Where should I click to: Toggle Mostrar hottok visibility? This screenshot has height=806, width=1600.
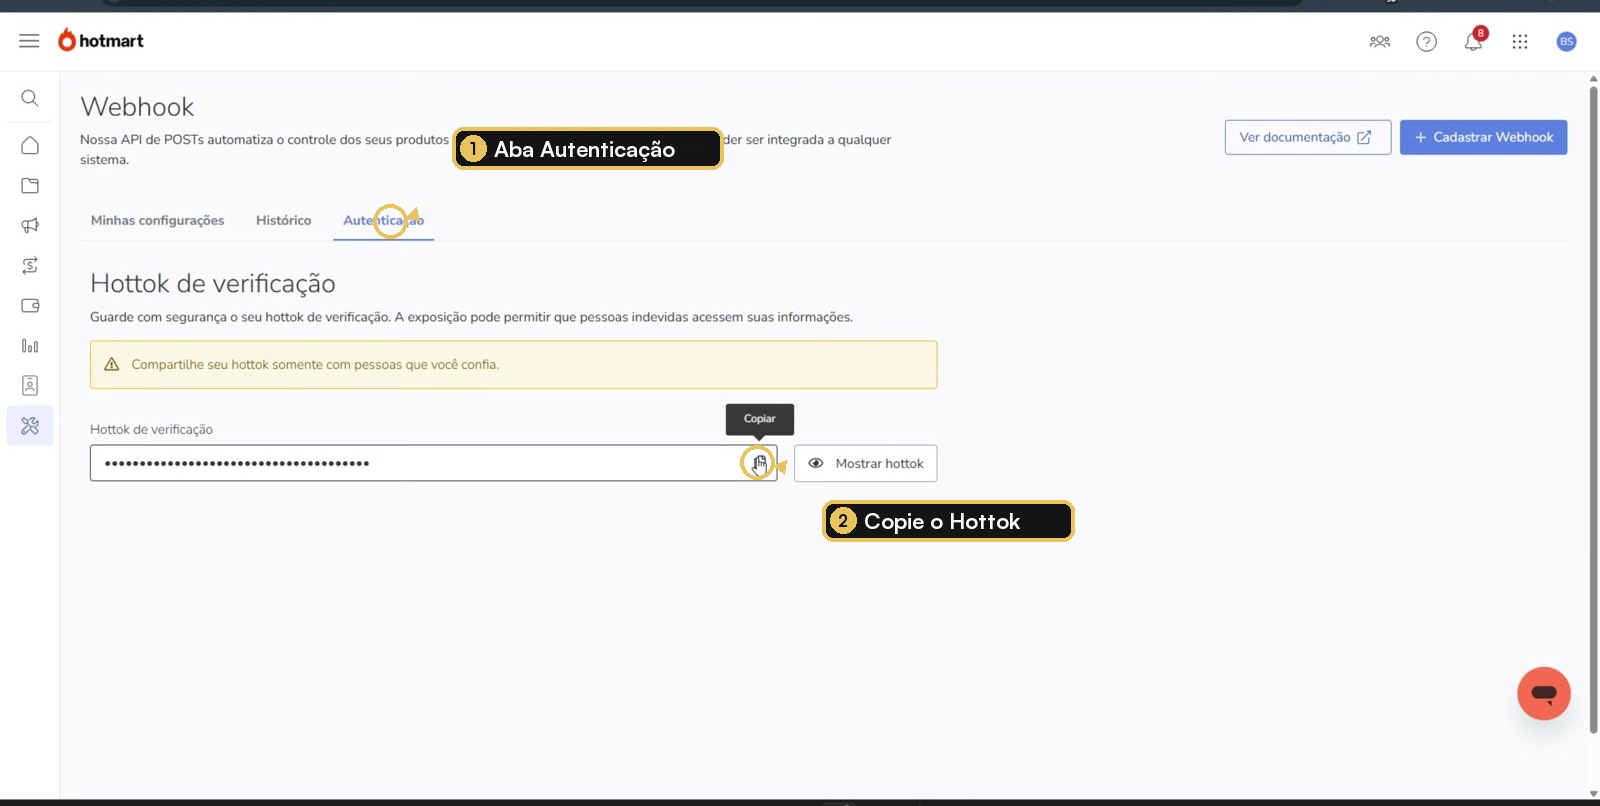click(x=866, y=464)
